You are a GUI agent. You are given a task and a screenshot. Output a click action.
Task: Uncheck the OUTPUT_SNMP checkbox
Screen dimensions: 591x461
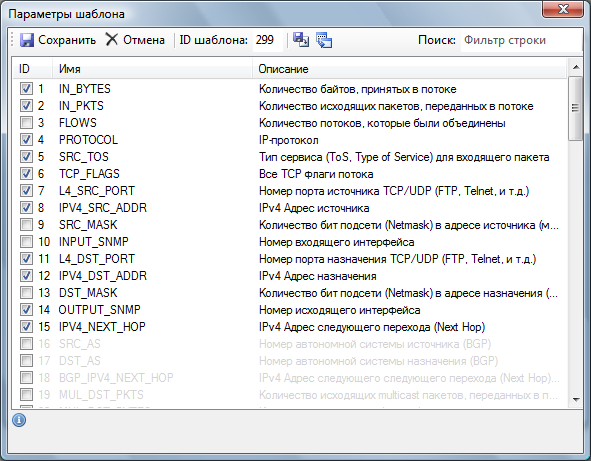click(26, 309)
